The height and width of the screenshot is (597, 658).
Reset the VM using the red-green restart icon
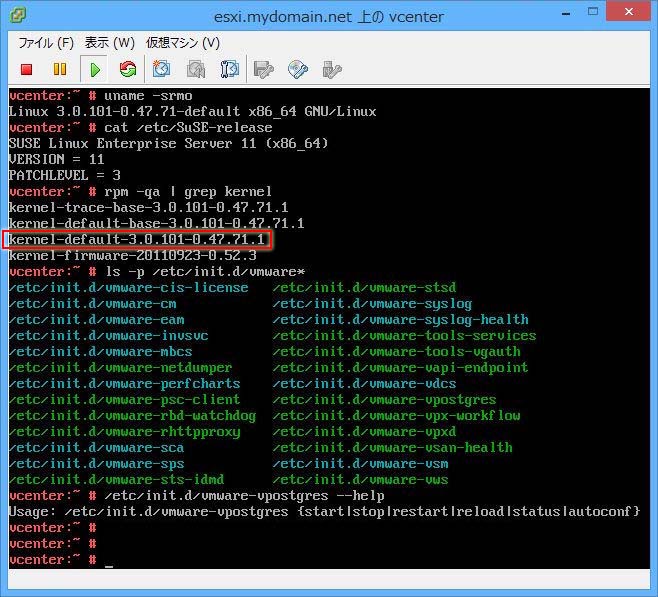128,69
